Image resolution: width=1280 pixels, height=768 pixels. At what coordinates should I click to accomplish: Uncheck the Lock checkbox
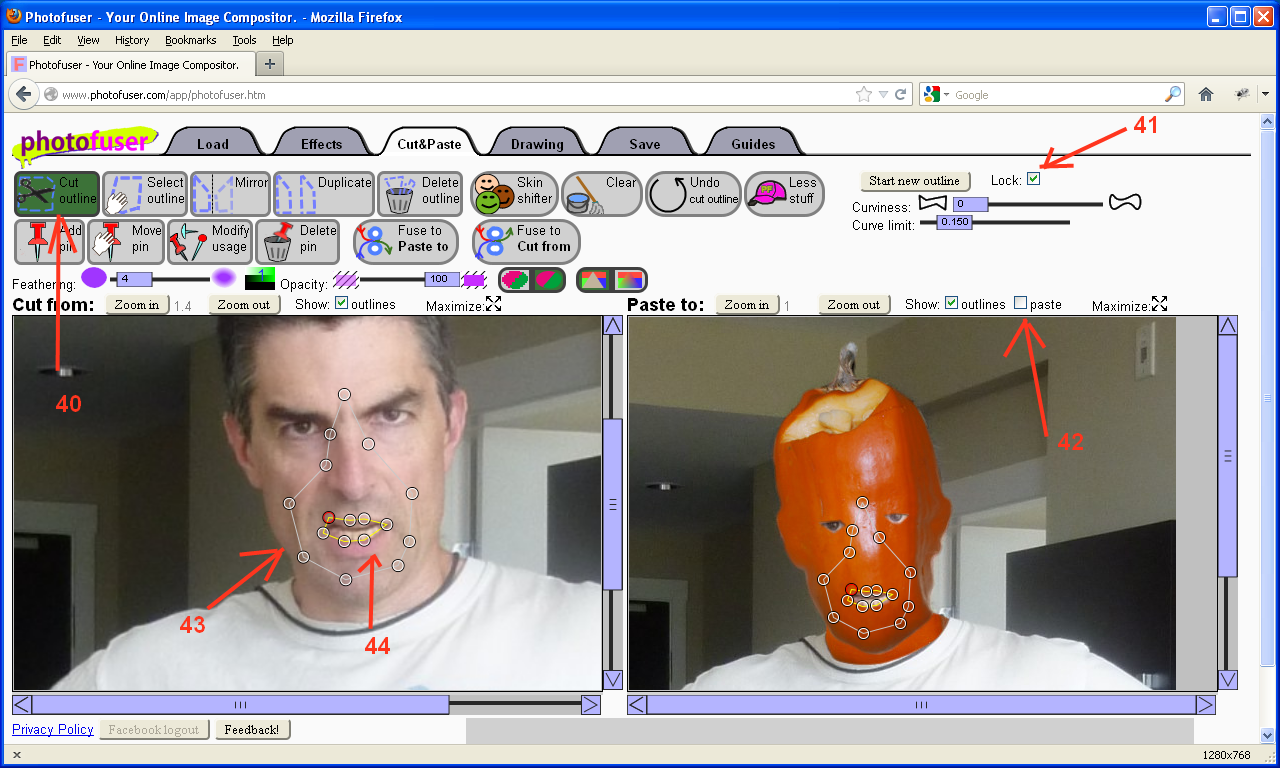pyautogui.click(x=1033, y=179)
